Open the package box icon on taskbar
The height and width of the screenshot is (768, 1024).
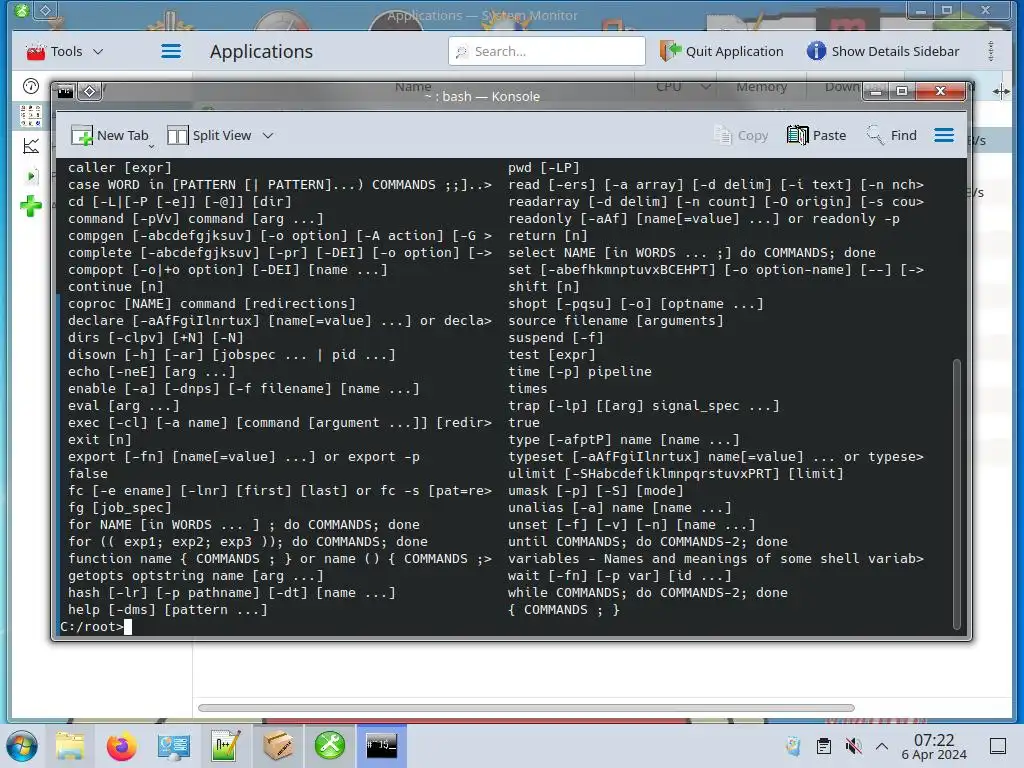tap(278, 746)
